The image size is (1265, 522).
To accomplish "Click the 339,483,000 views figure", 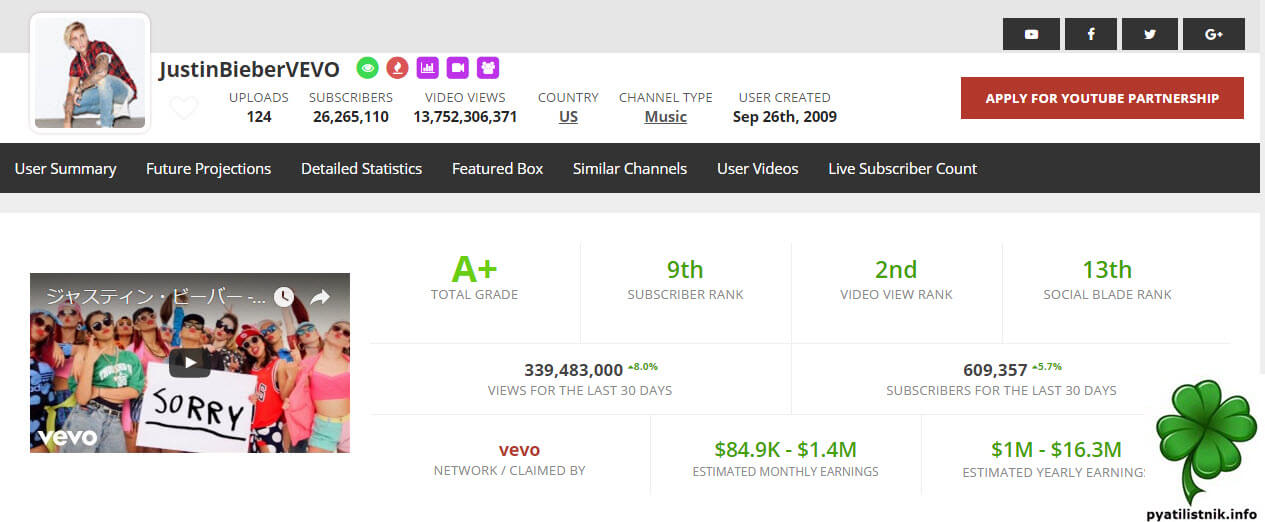I will [x=573, y=370].
